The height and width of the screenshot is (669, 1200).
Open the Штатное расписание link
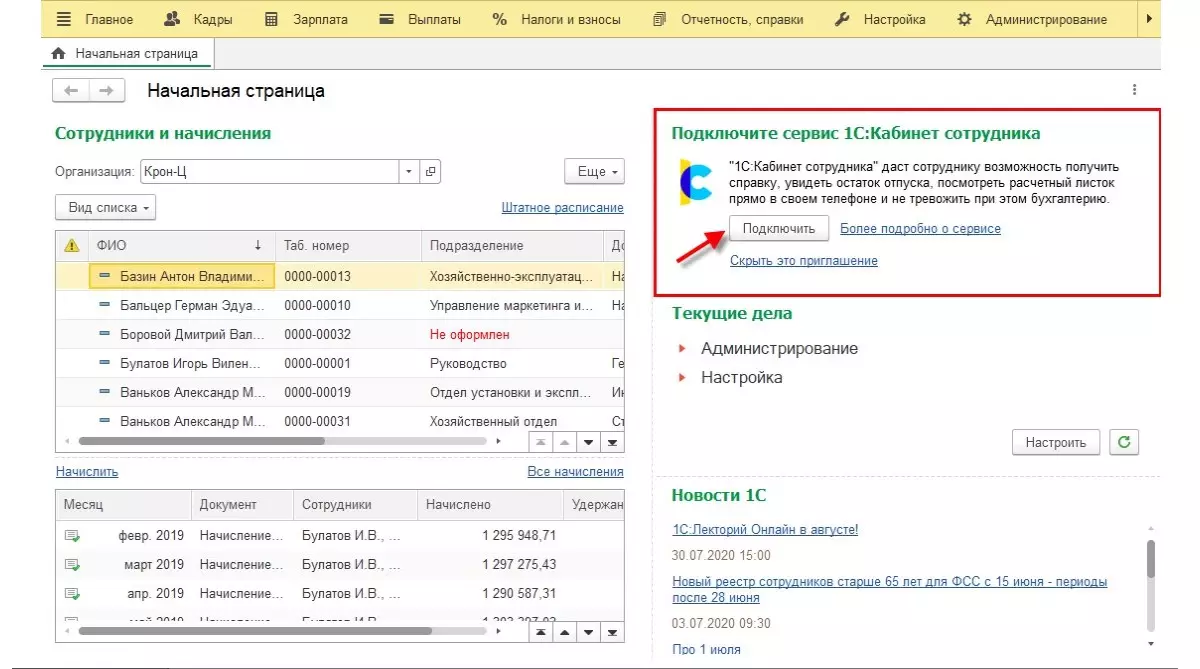(562, 208)
